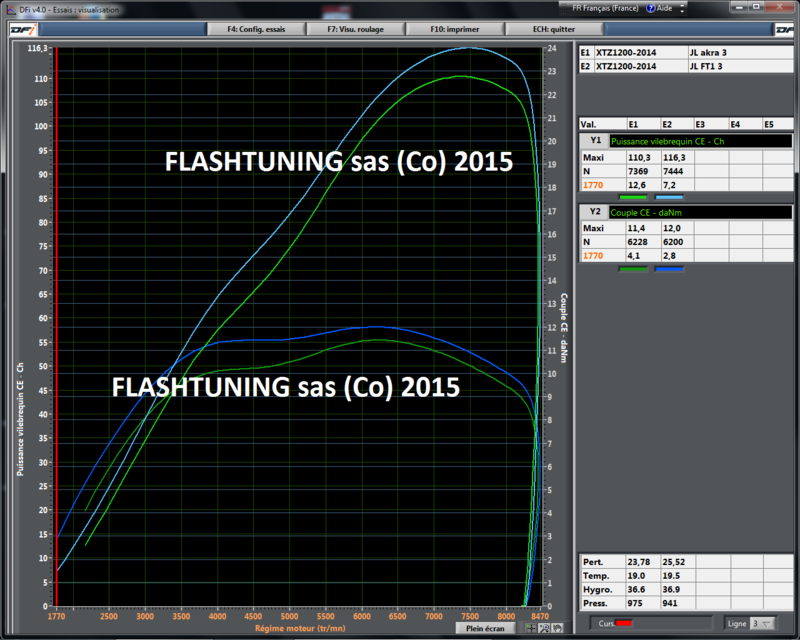This screenshot has height=640, width=800.
Task: Click torque rpm value 6228
Action: pos(643,242)
